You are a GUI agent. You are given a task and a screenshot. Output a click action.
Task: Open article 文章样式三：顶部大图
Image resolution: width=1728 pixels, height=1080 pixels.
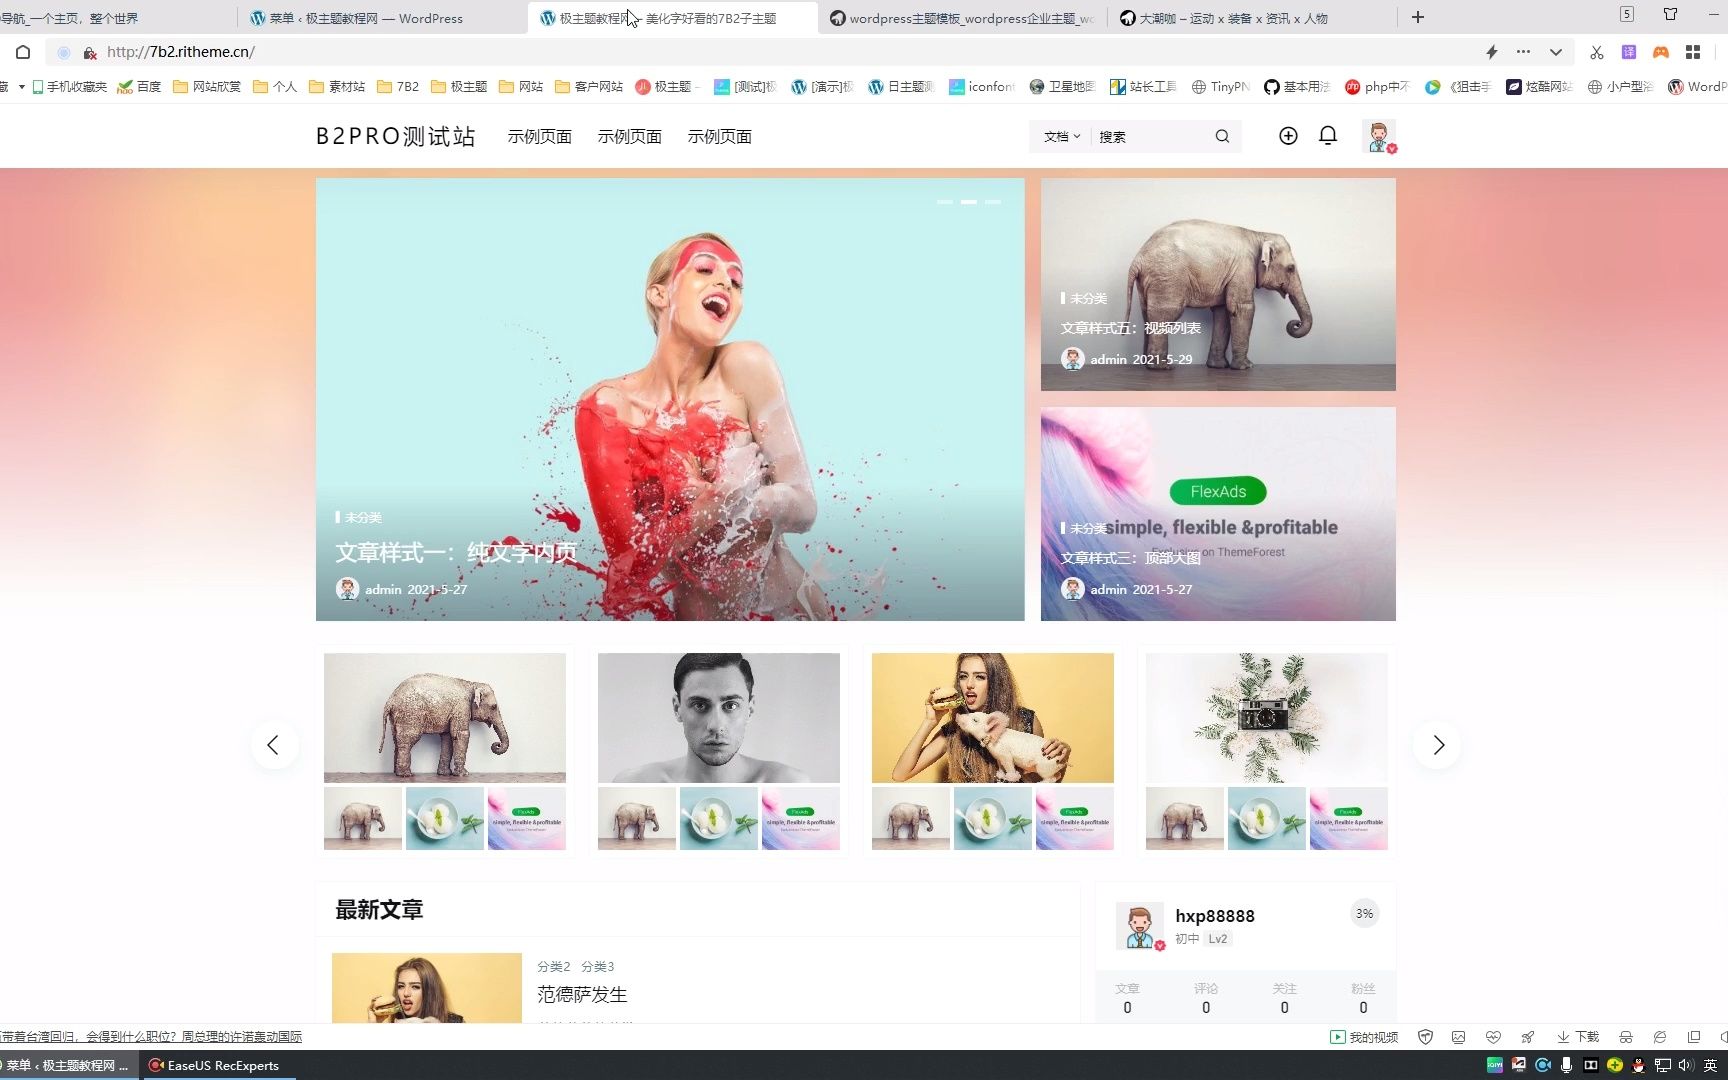point(1131,558)
